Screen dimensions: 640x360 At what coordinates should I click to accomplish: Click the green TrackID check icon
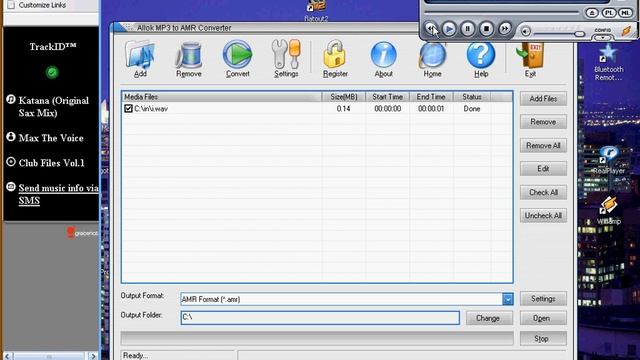(x=52, y=72)
